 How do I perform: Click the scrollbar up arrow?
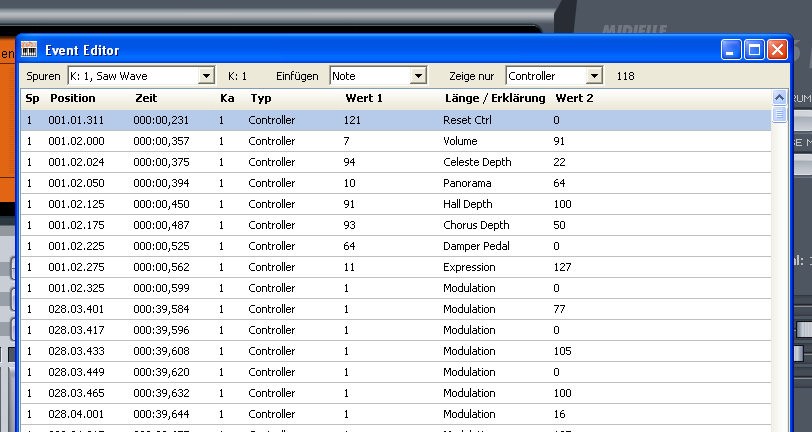(779, 98)
